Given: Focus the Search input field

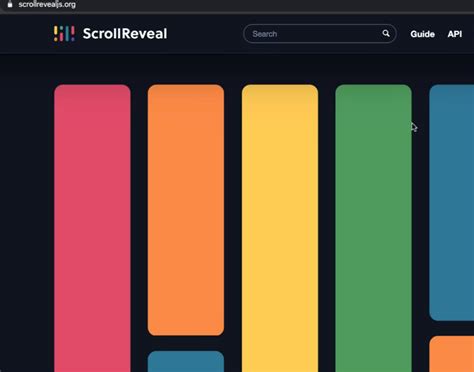Looking at the screenshot, I should tap(320, 34).
